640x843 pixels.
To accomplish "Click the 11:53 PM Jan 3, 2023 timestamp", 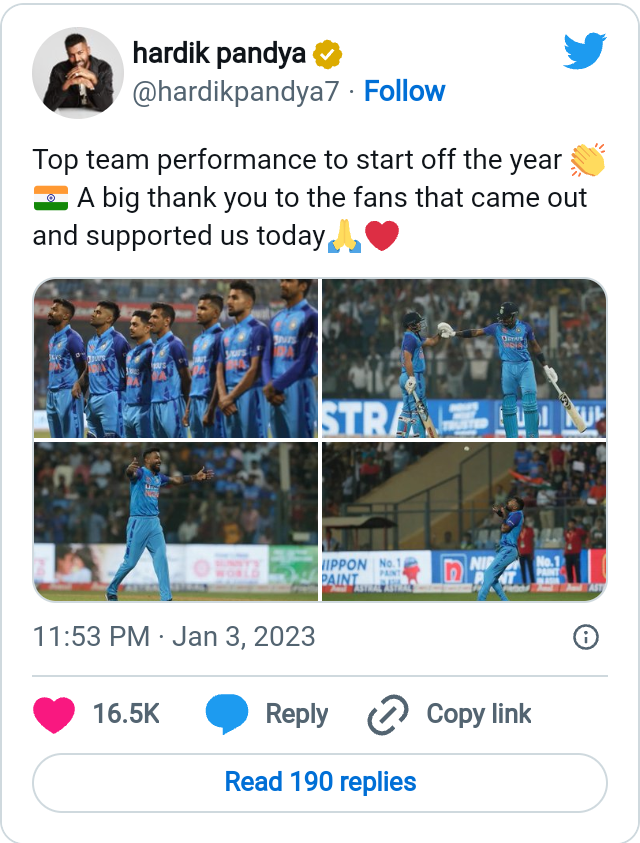I will 174,637.
